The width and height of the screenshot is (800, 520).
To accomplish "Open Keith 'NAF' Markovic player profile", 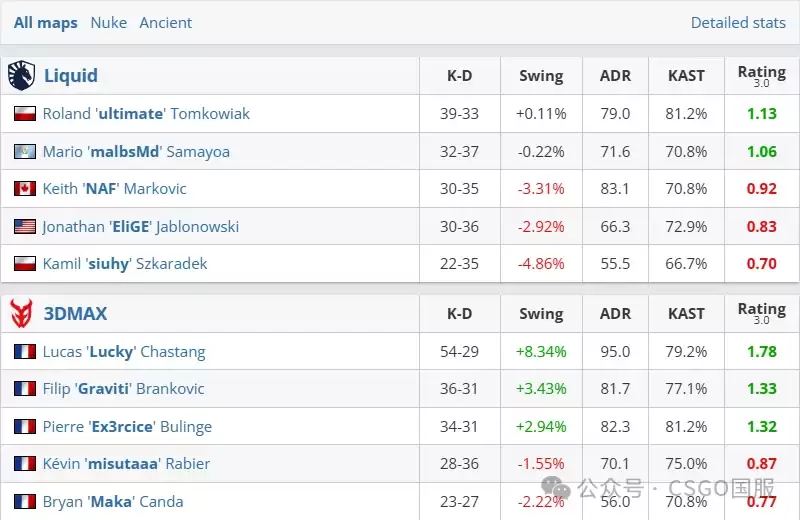I will coord(114,188).
